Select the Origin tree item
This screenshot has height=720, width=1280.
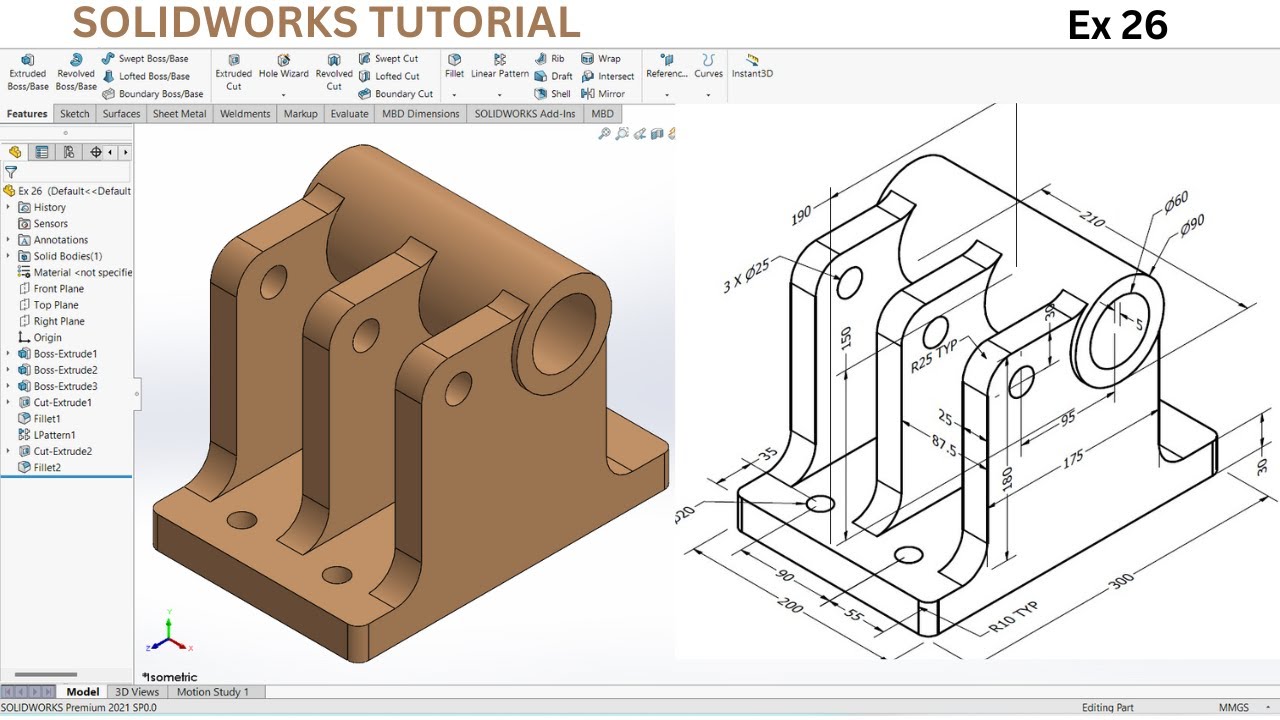point(40,338)
